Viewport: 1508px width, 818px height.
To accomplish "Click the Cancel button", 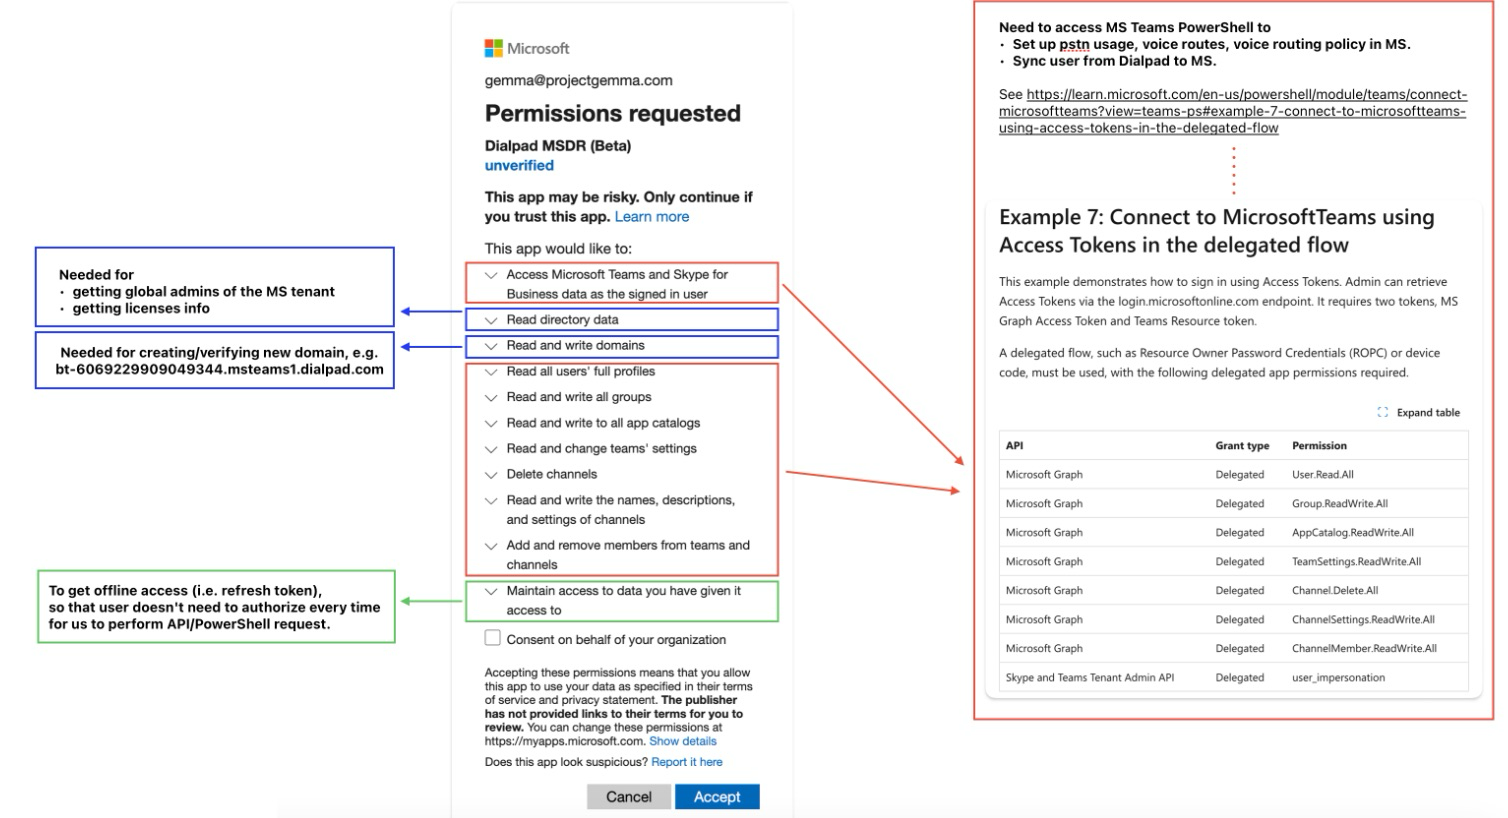I will point(629,796).
